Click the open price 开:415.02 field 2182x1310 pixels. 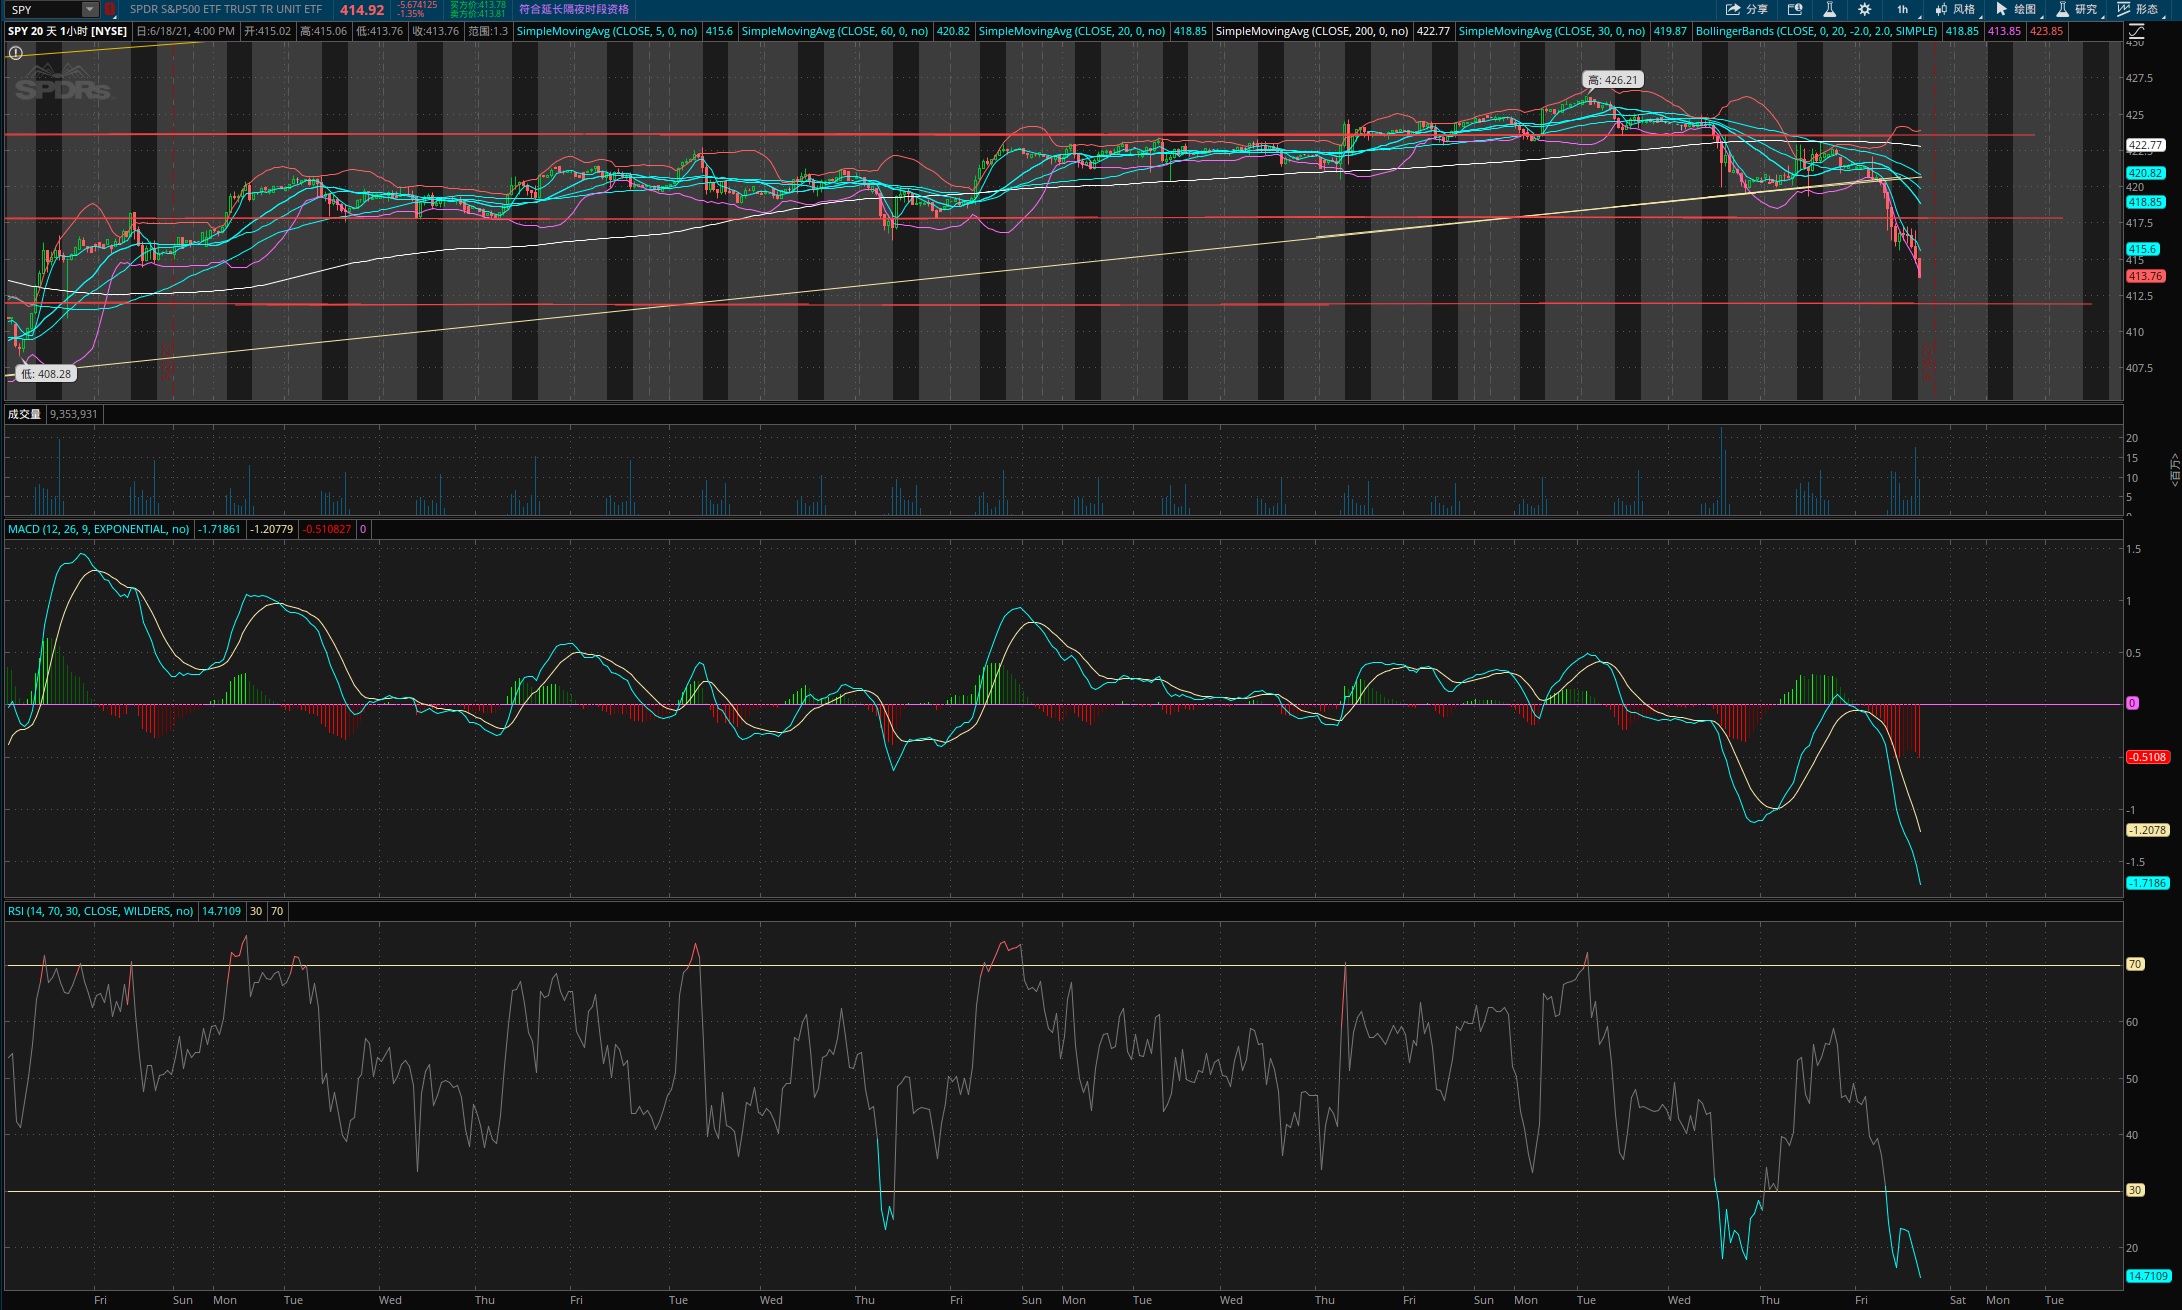(268, 31)
